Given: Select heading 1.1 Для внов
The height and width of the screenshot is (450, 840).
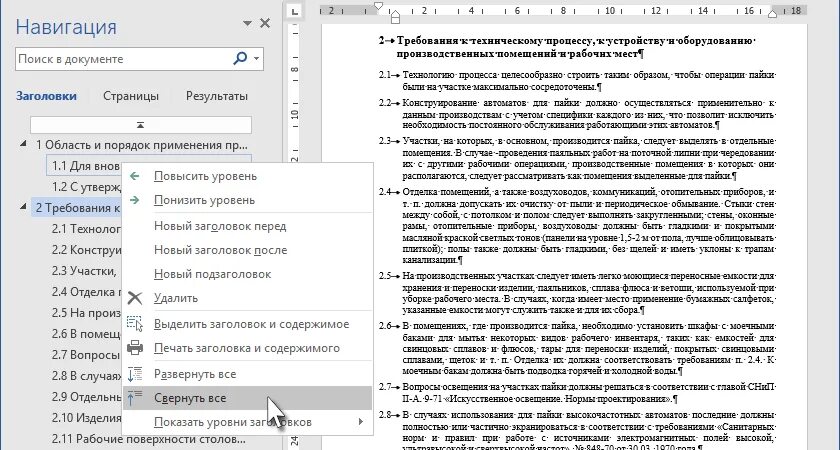Looking at the screenshot, I should 85,166.
